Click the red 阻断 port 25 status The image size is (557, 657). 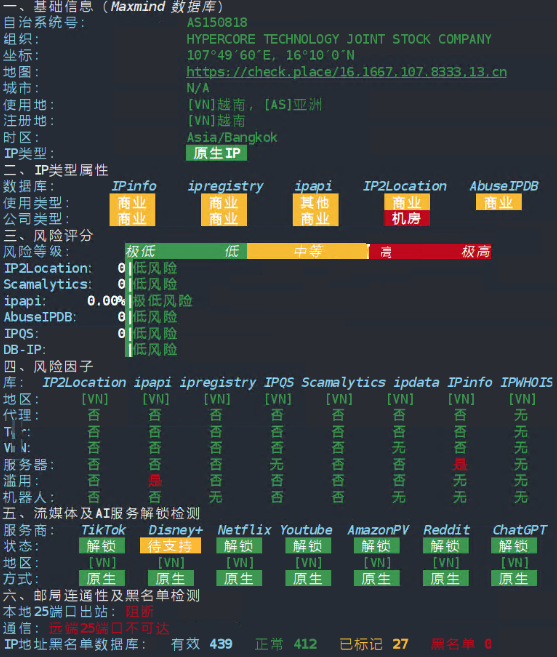(x=140, y=612)
